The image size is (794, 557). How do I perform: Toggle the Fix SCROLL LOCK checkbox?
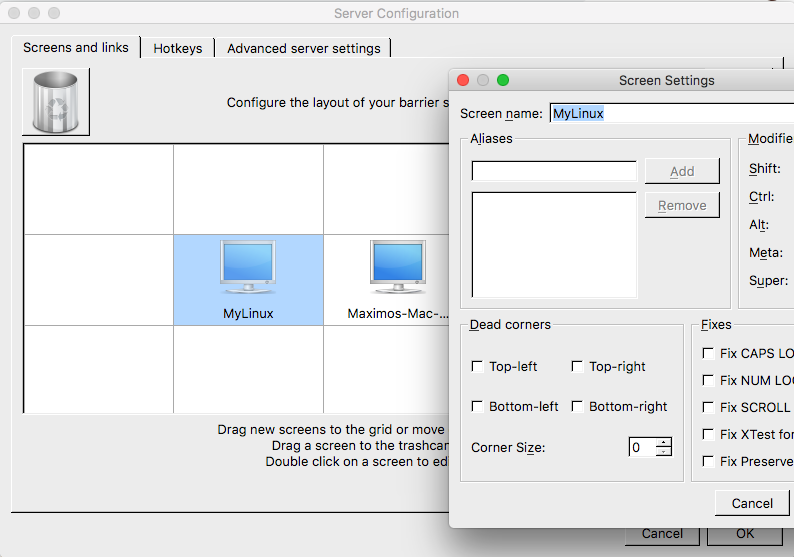709,407
